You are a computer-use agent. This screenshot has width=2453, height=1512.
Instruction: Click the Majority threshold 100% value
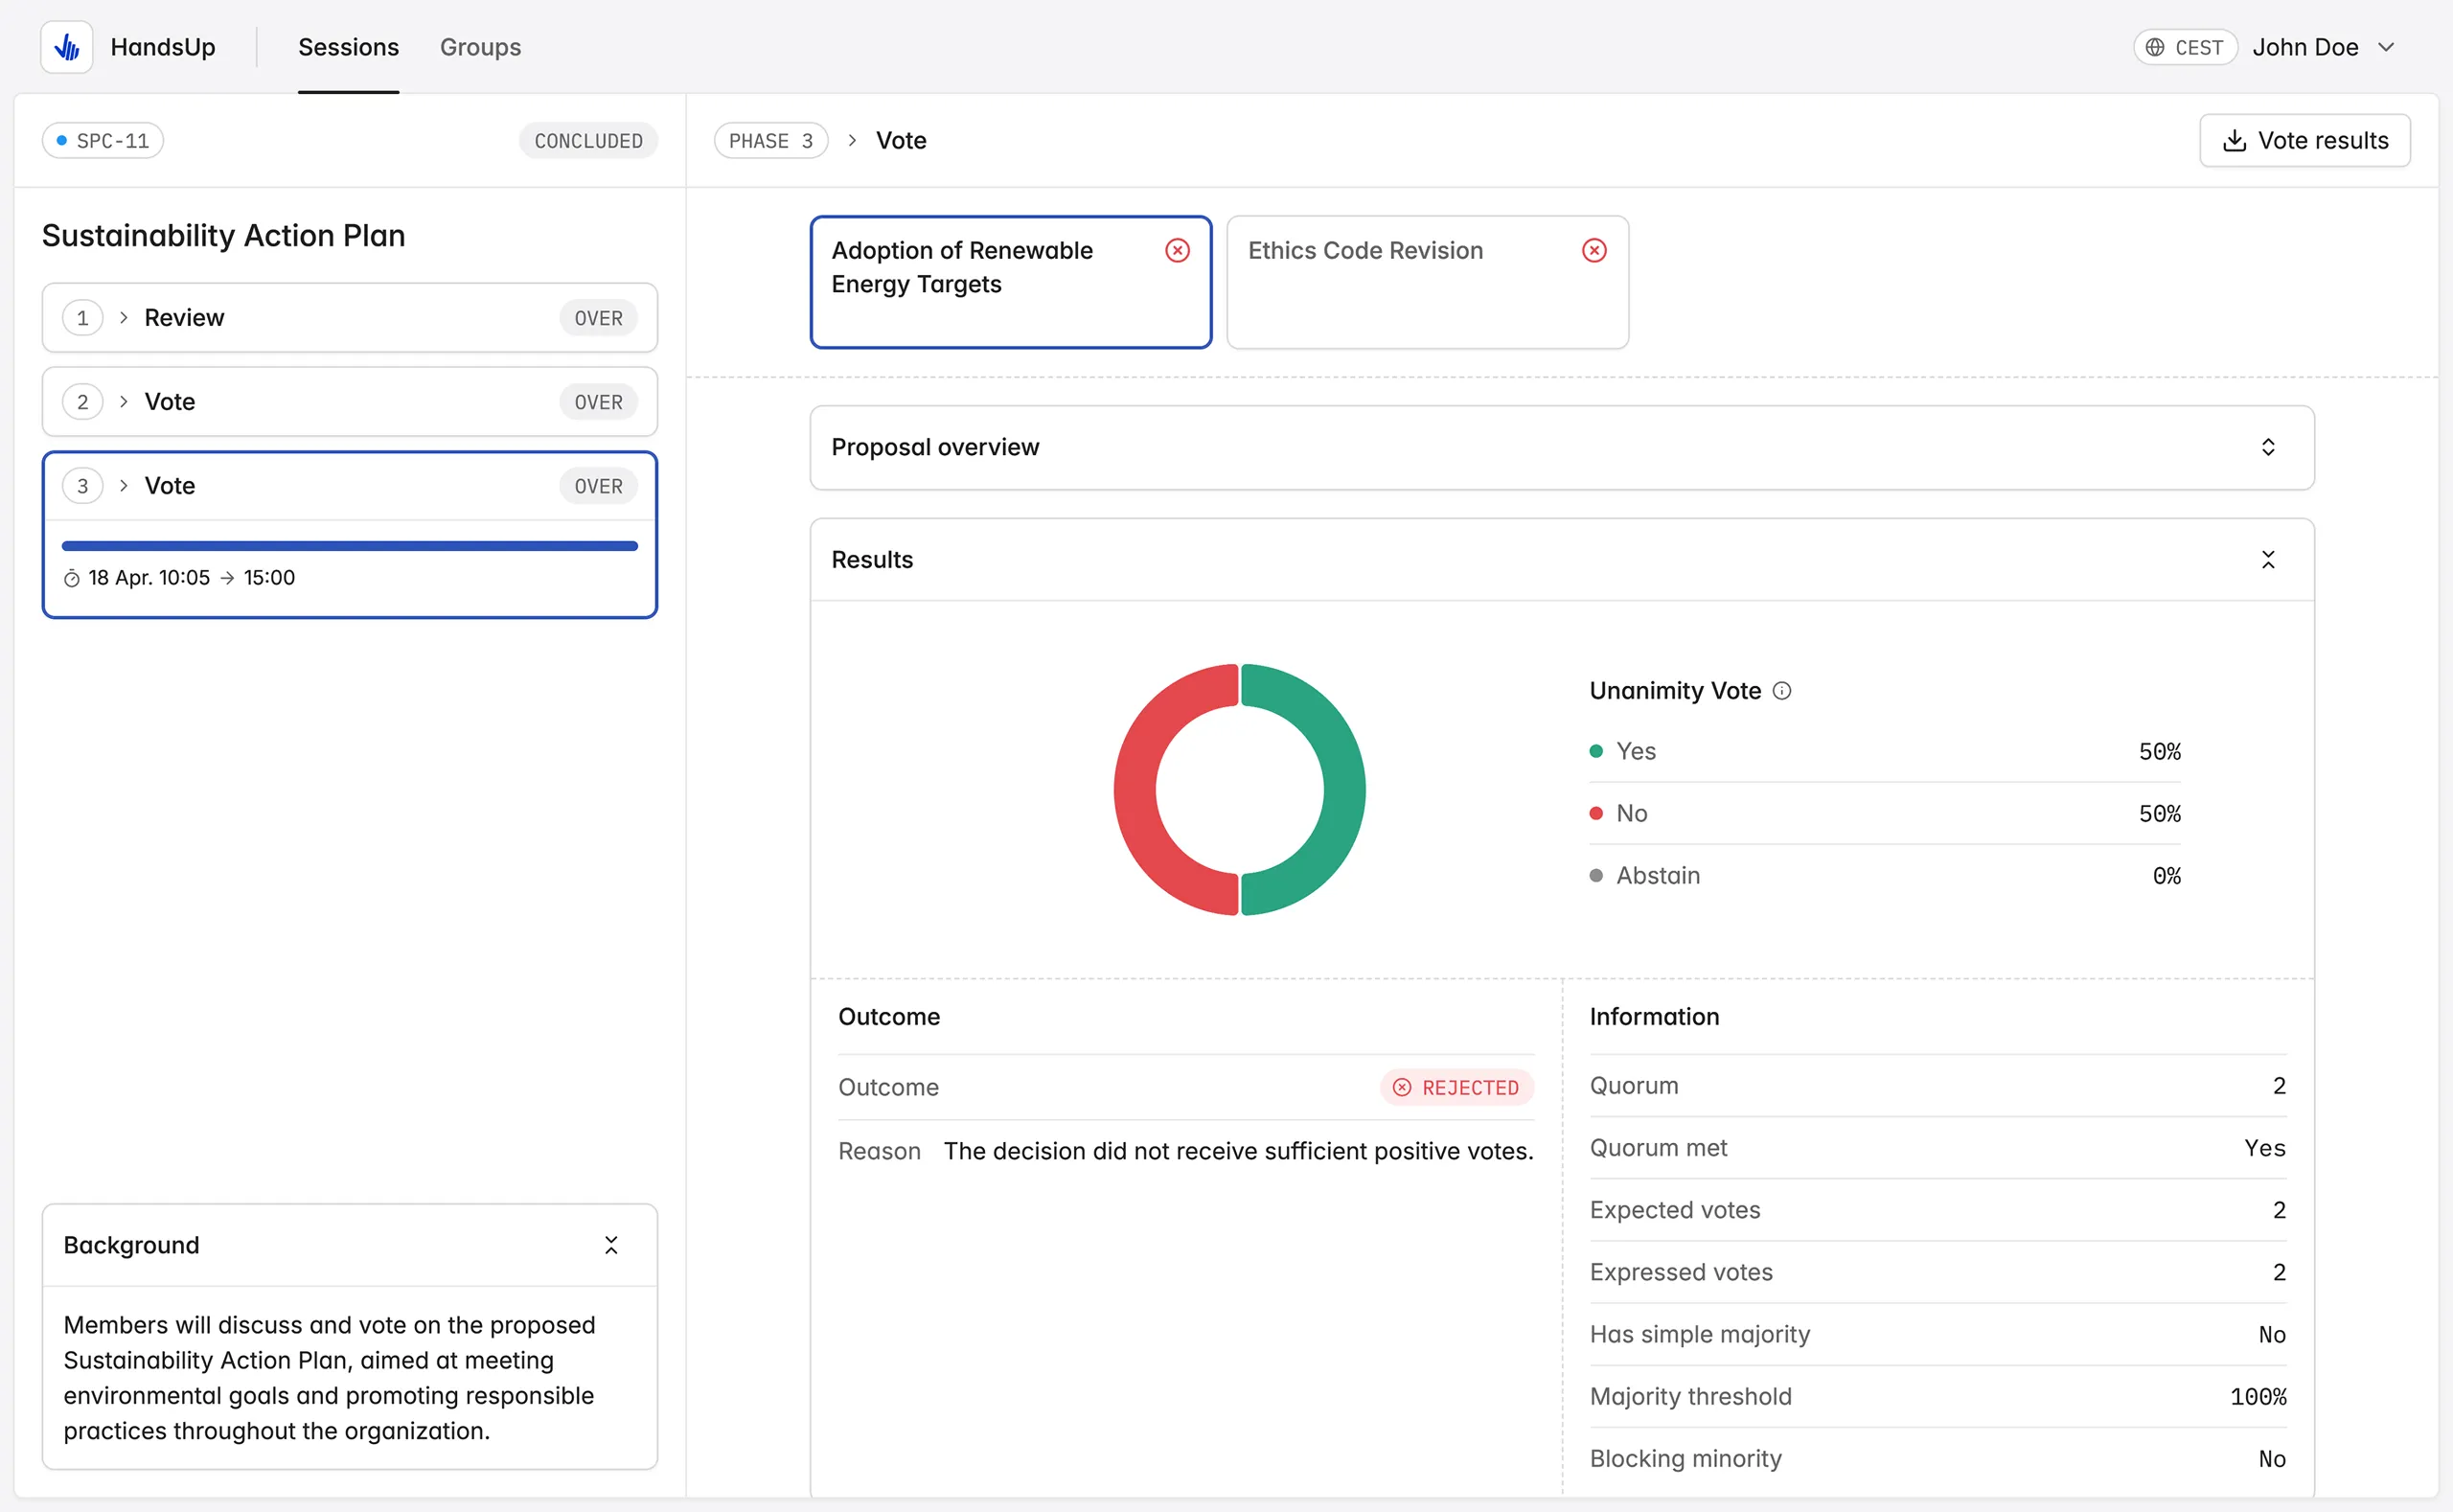[2258, 1396]
